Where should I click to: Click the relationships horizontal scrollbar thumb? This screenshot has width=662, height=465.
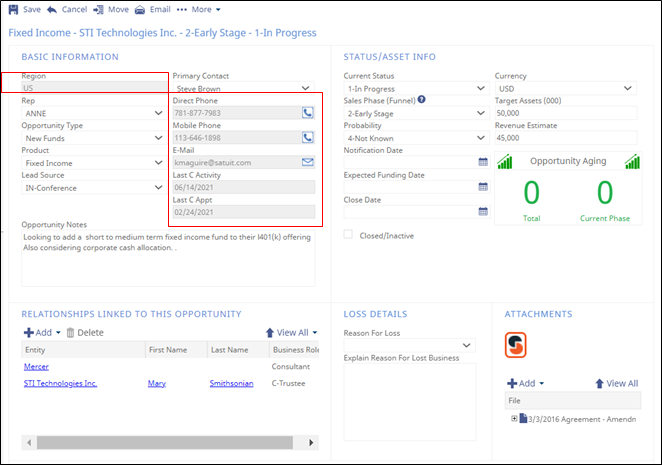pos(165,443)
